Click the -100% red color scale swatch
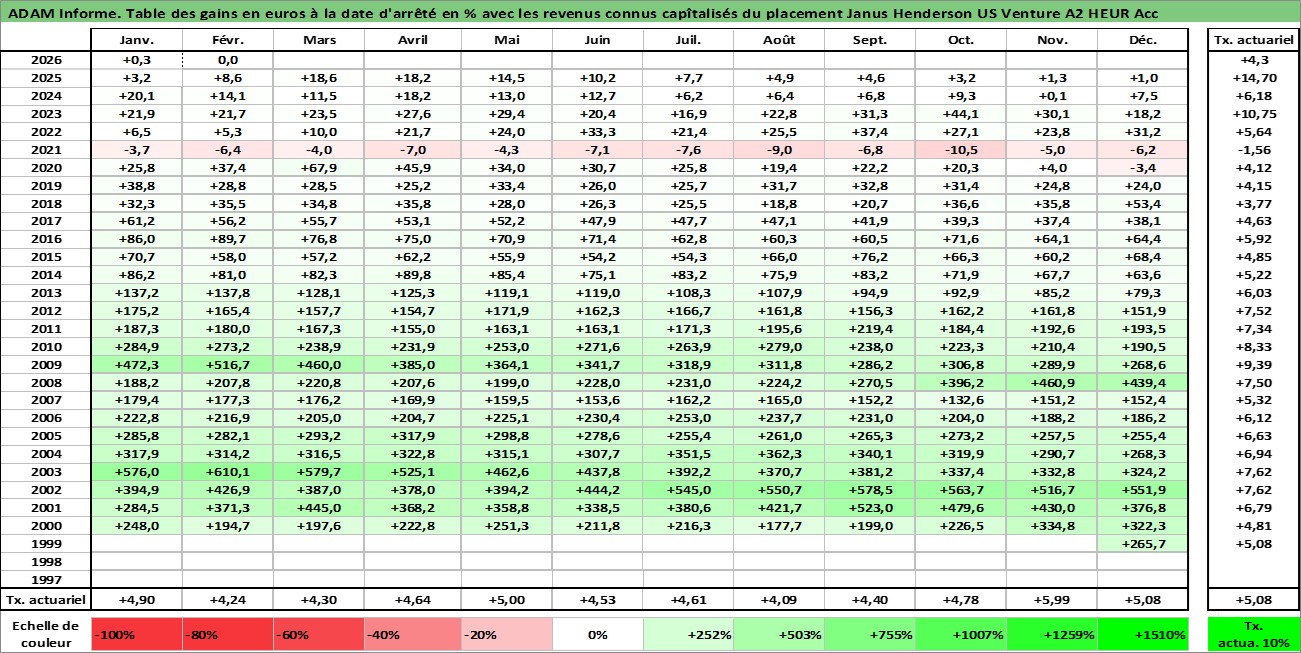This screenshot has width=1301, height=653. 136,634
